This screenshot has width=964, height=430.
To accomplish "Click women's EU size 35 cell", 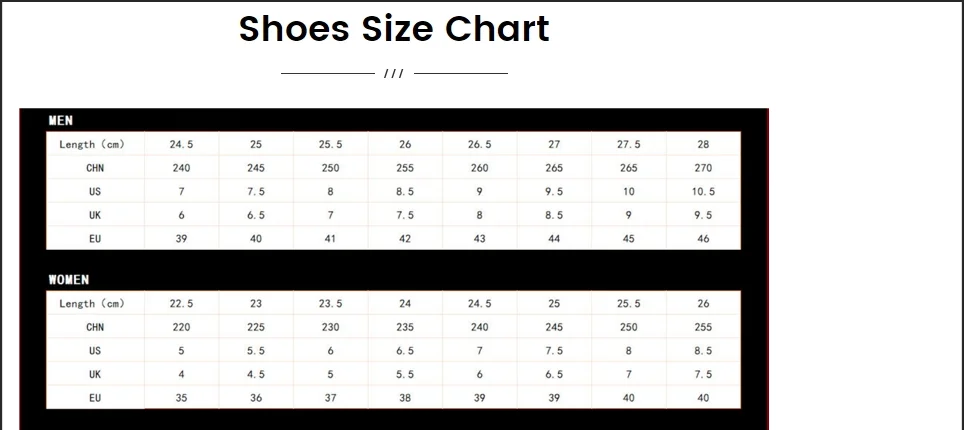I will (181, 397).
